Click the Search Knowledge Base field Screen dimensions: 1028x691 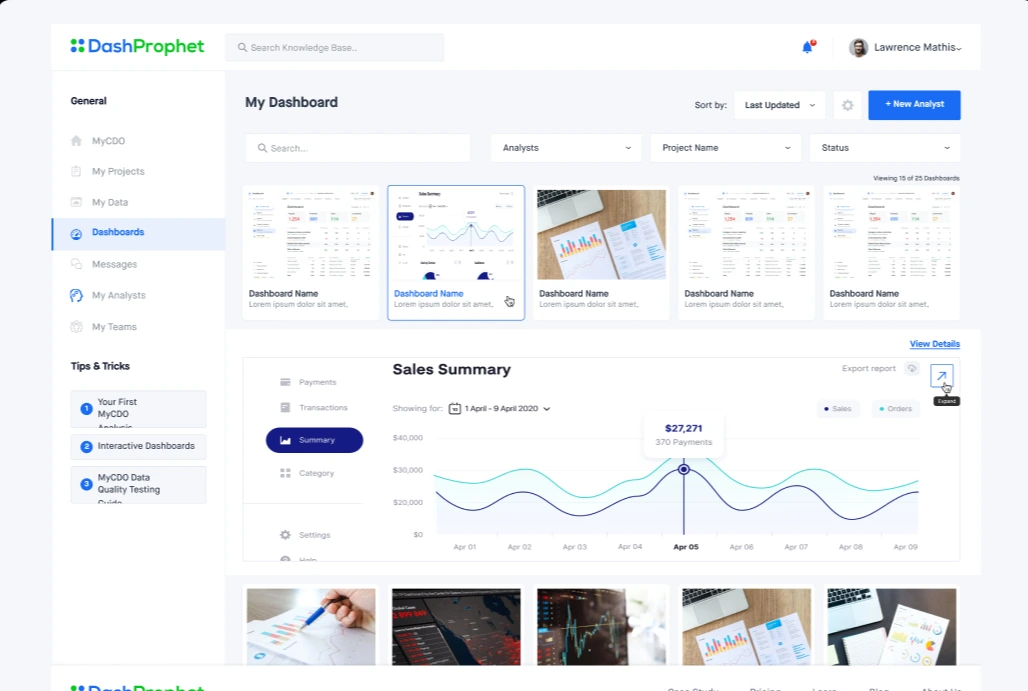[335, 47]
